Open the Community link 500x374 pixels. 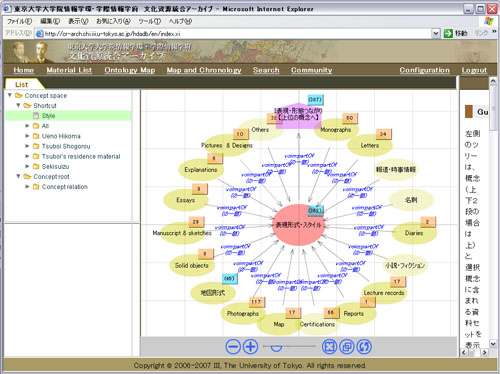tap(311, 70)
